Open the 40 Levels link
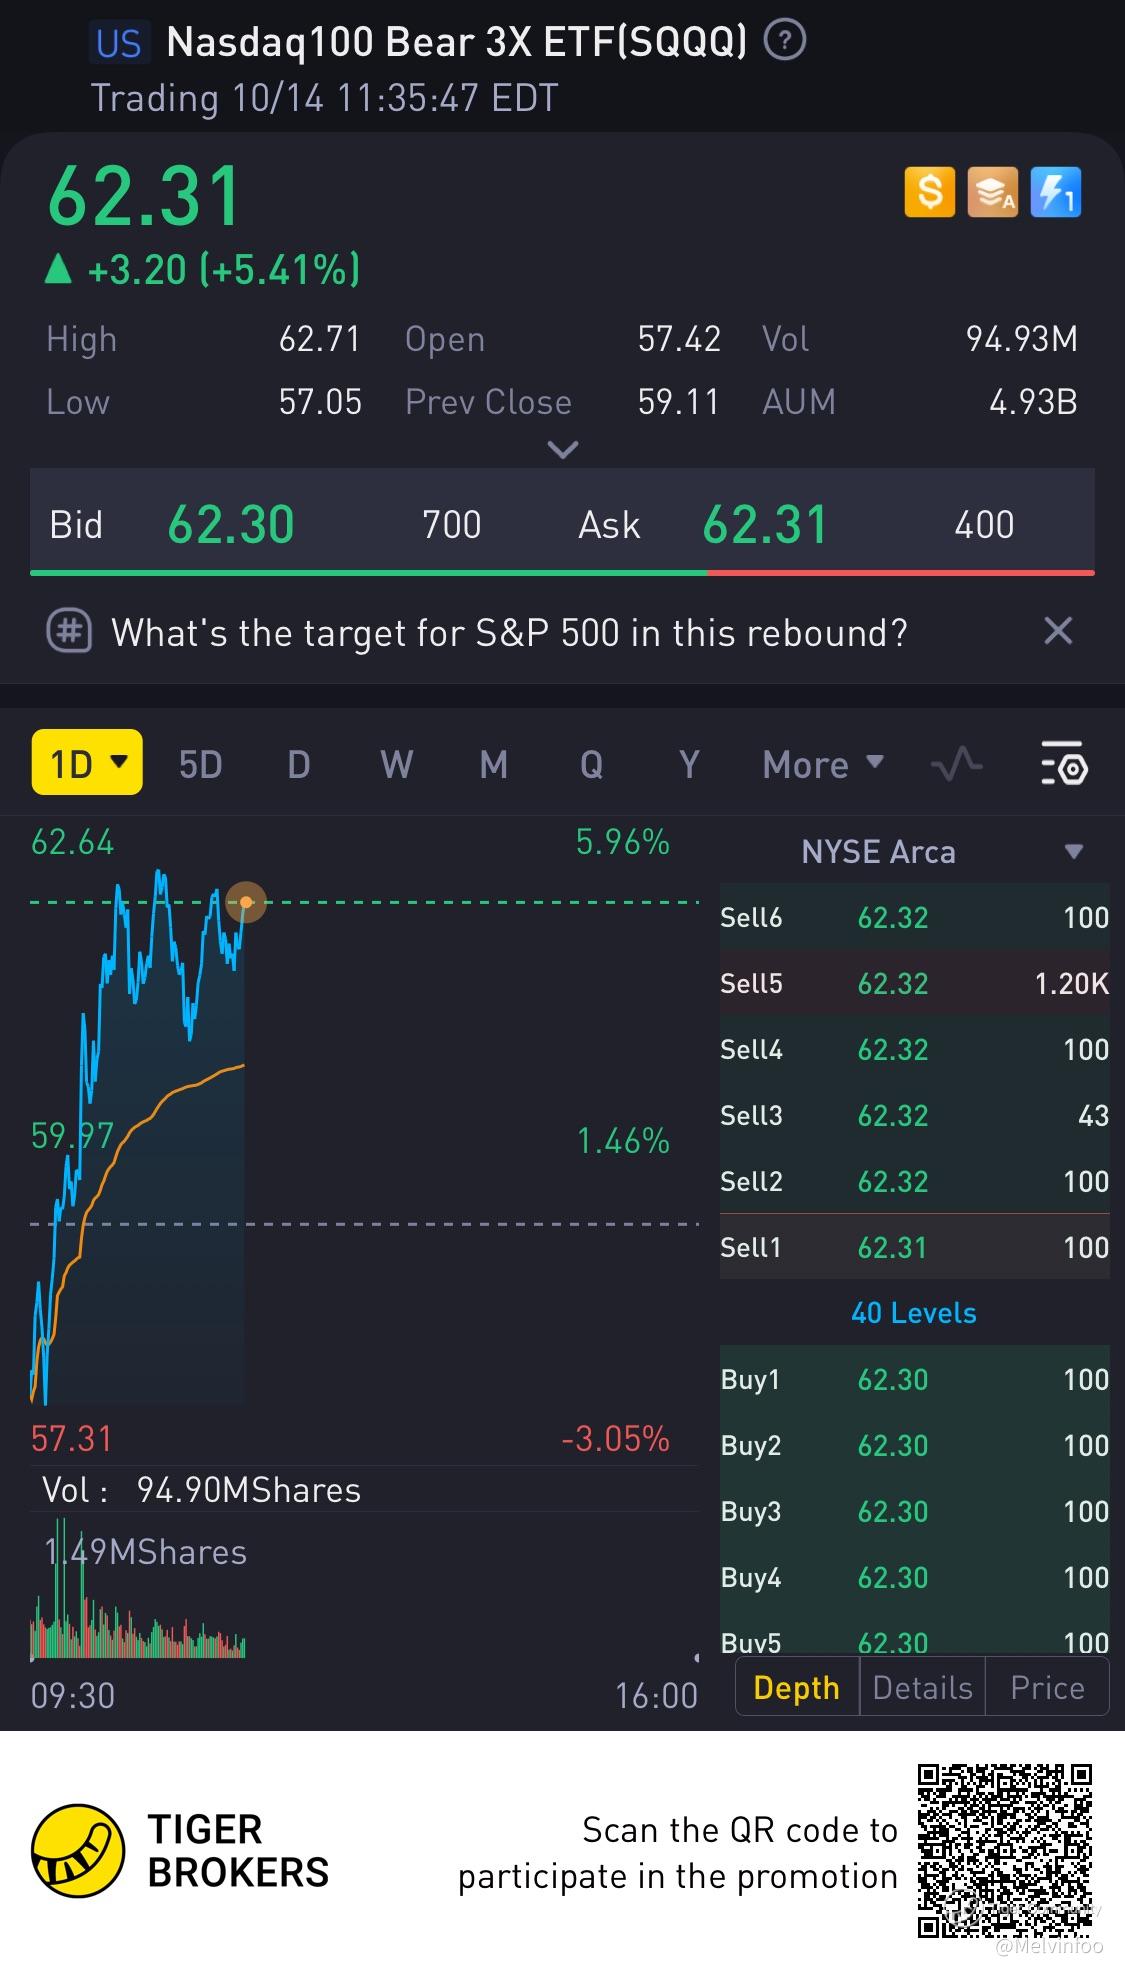 (x=914, y=1312)
